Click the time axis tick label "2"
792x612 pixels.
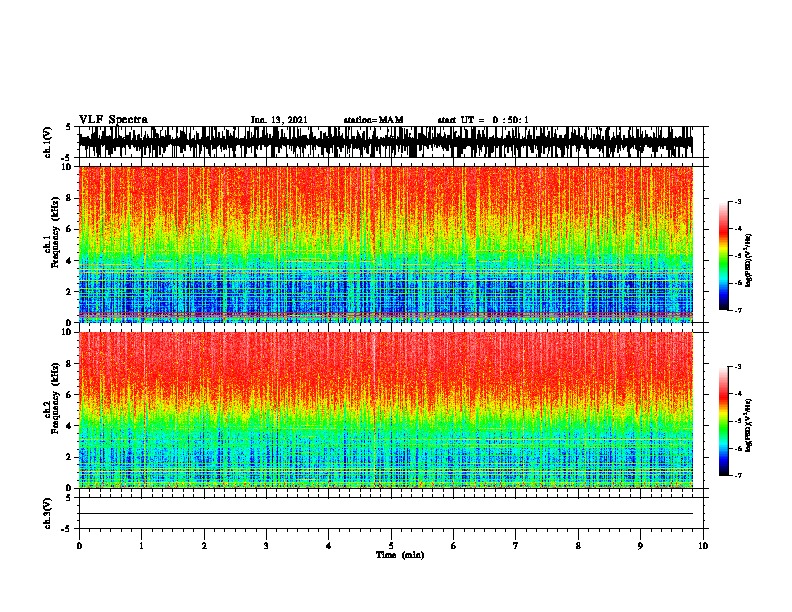[x=204, y=545]
